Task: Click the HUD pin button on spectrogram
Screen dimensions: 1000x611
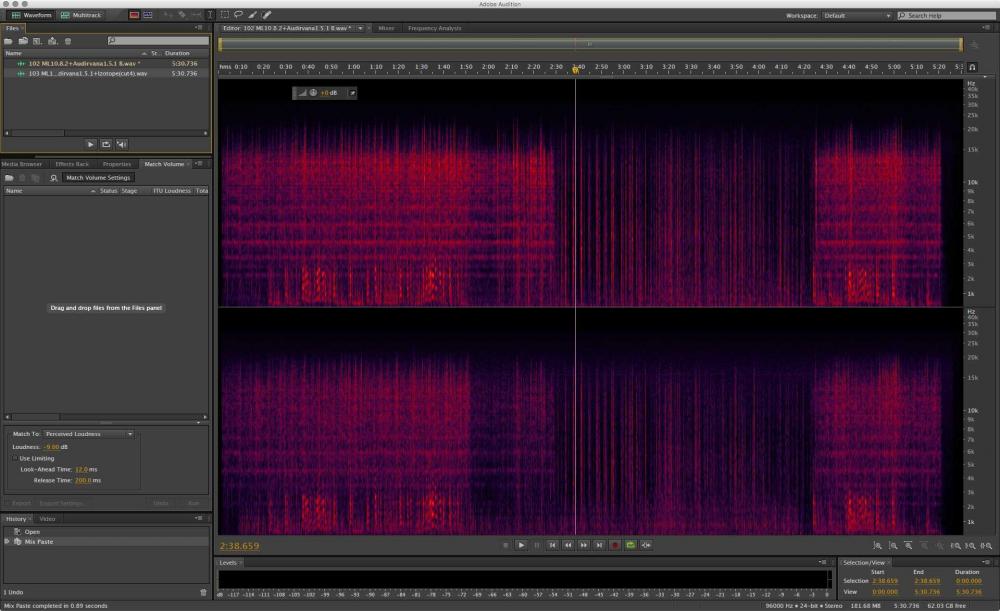Action: click(352, 93)
